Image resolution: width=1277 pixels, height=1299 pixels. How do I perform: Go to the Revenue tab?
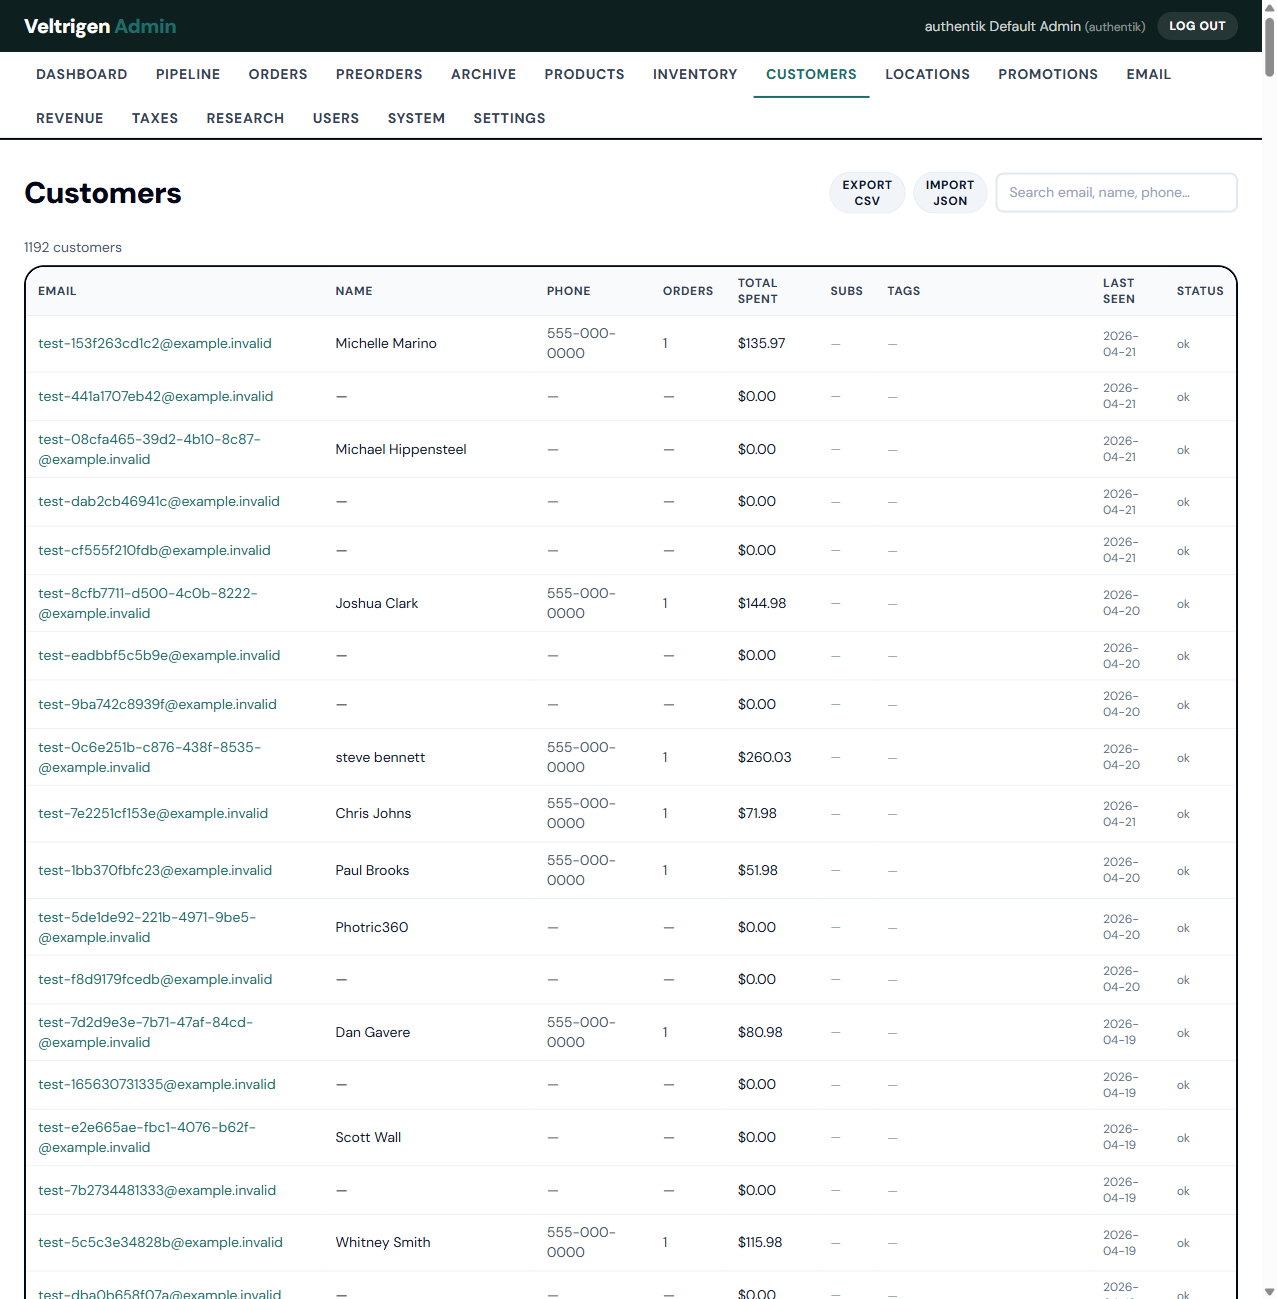point(70,118)
